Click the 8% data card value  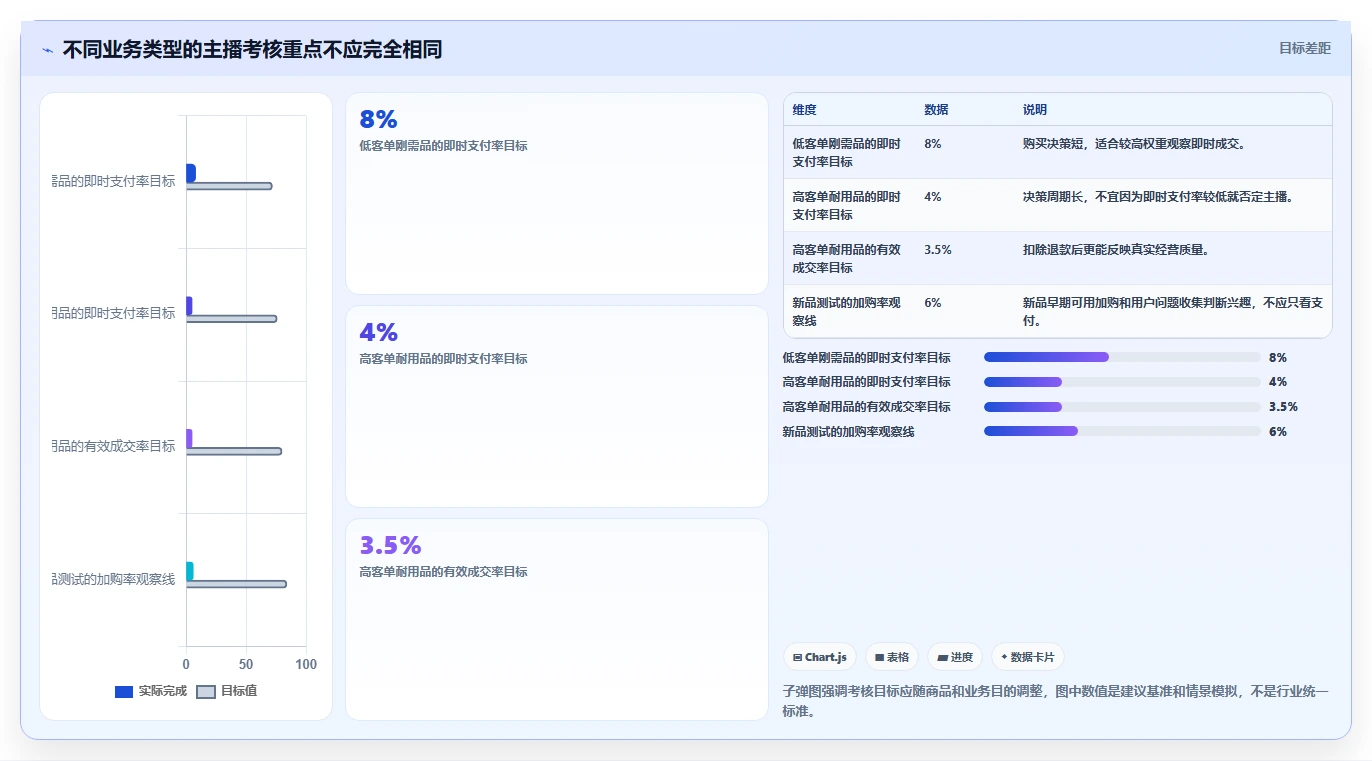[x=378, y=120]
